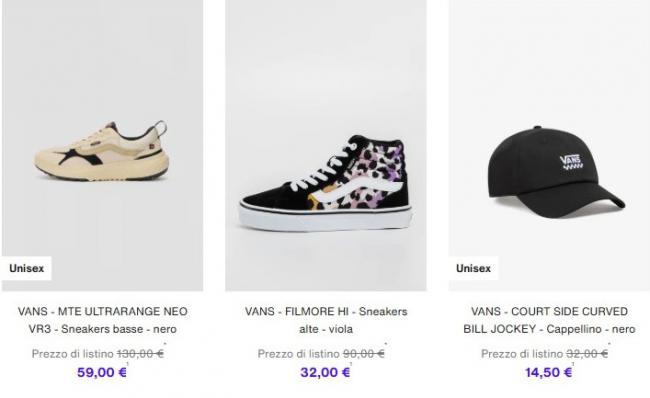Click "Prezzo di listino" under the Ultrarange sneaker
Image resolution: width=650 pixels, height=398 pixels.
pos(73,354)
